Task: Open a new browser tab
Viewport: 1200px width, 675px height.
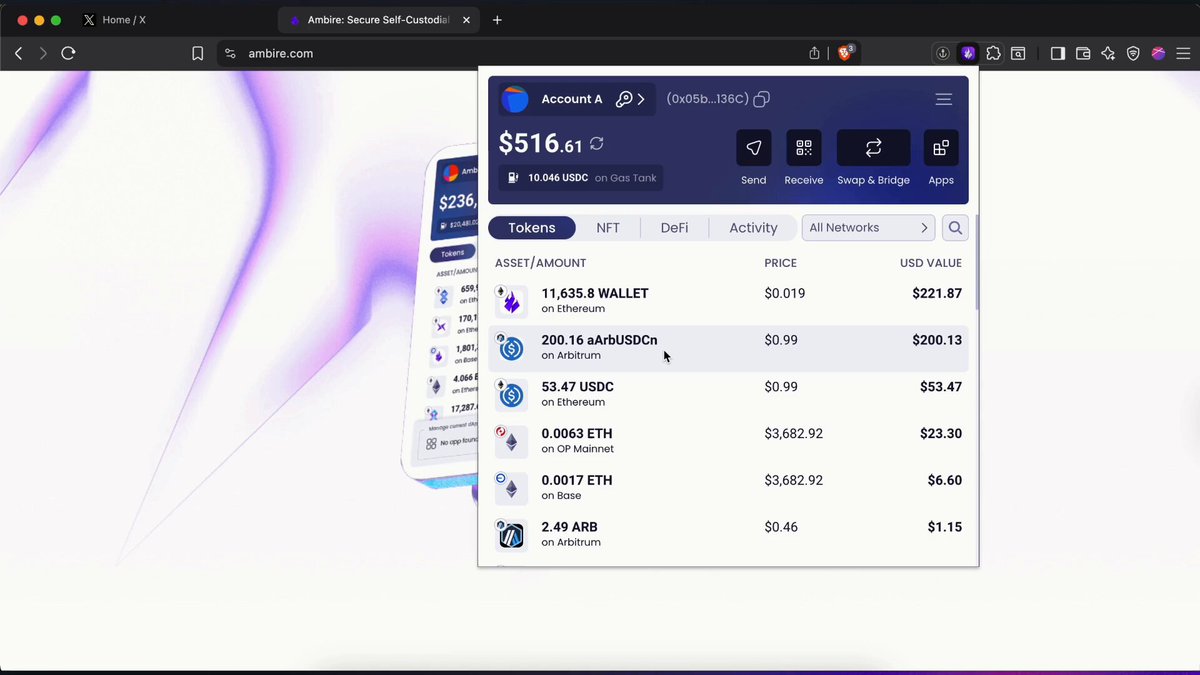Action: pyautogui.click(x=497, y=20)
